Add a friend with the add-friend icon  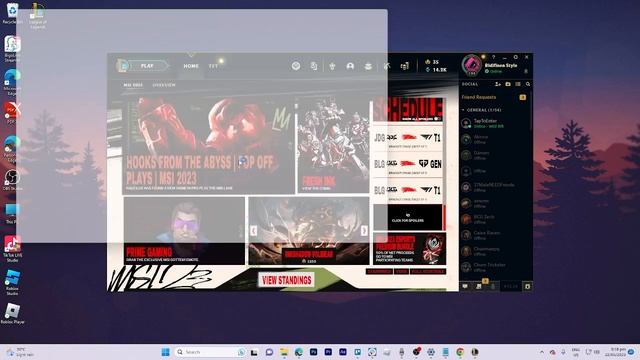point(498,84)
